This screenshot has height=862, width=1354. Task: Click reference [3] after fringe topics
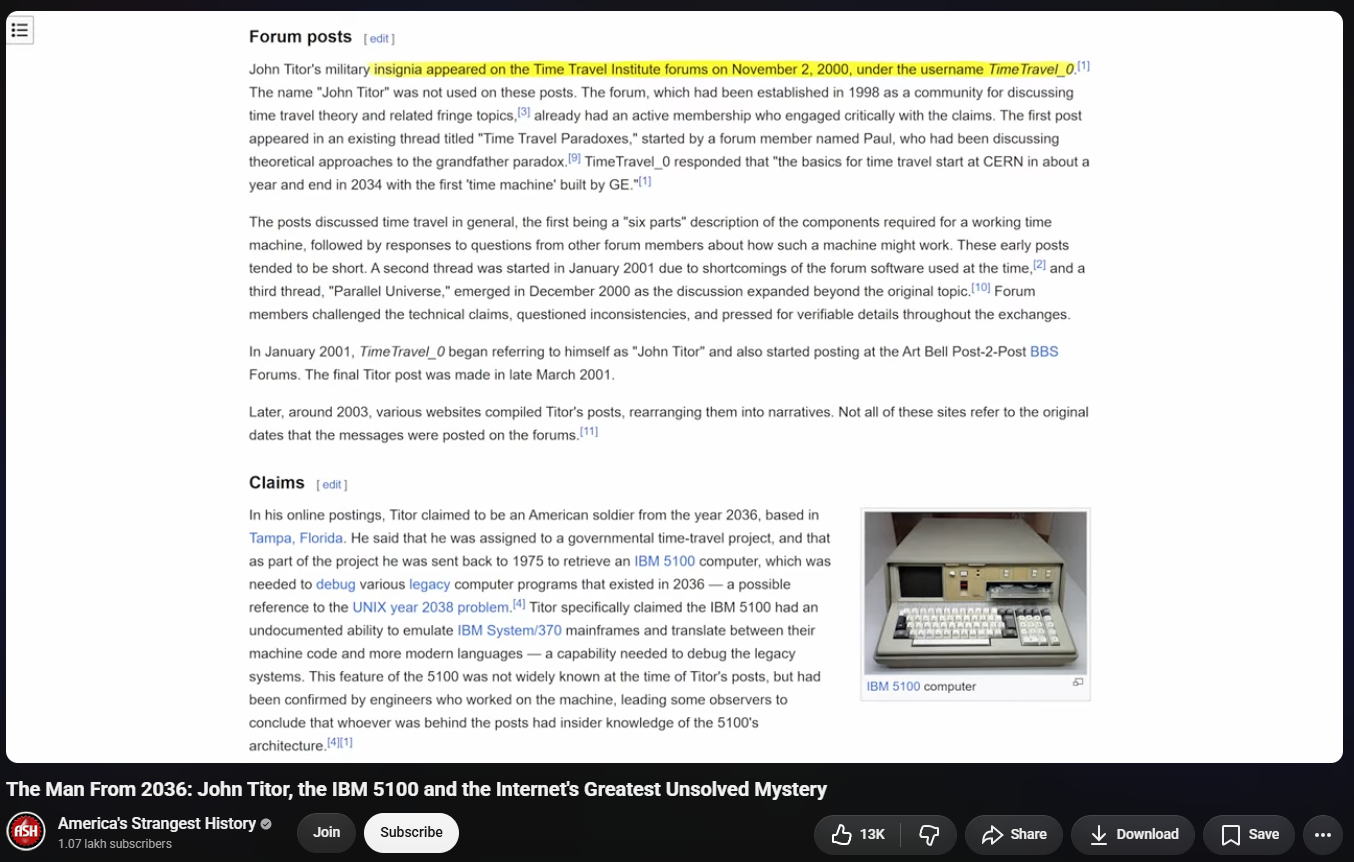pos(524,112)
